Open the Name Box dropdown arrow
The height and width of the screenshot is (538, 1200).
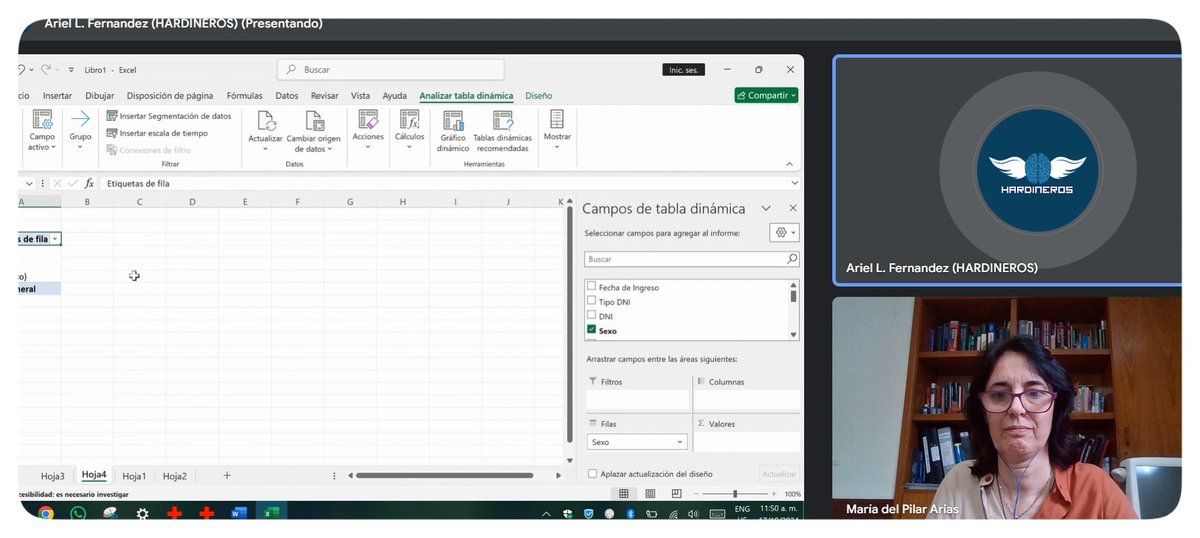click(x=28, y=184)
